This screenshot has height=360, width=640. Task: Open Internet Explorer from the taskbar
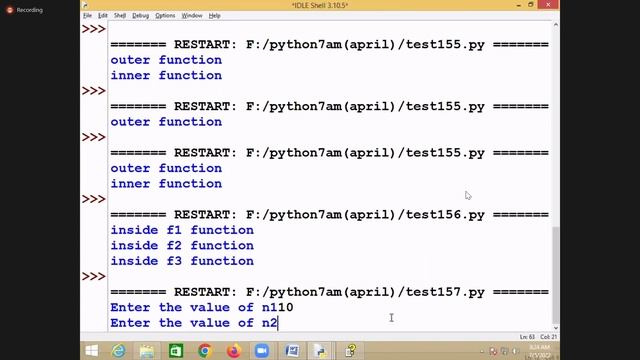[x=119, y=351]
